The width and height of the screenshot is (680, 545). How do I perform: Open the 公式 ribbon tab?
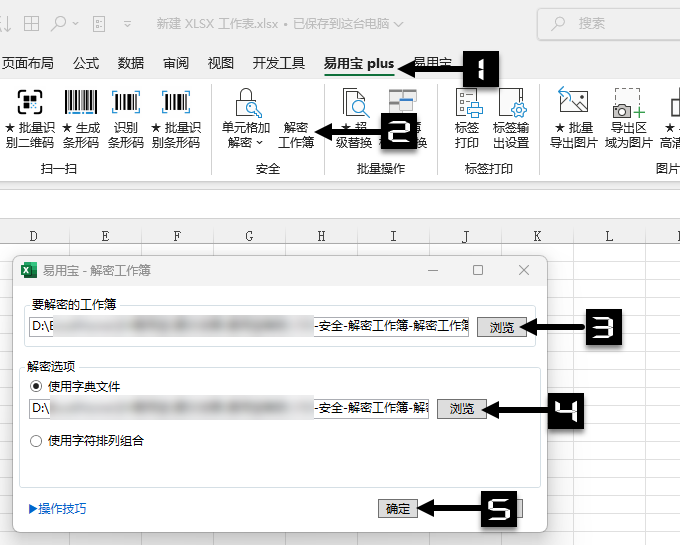pos(86,63)
